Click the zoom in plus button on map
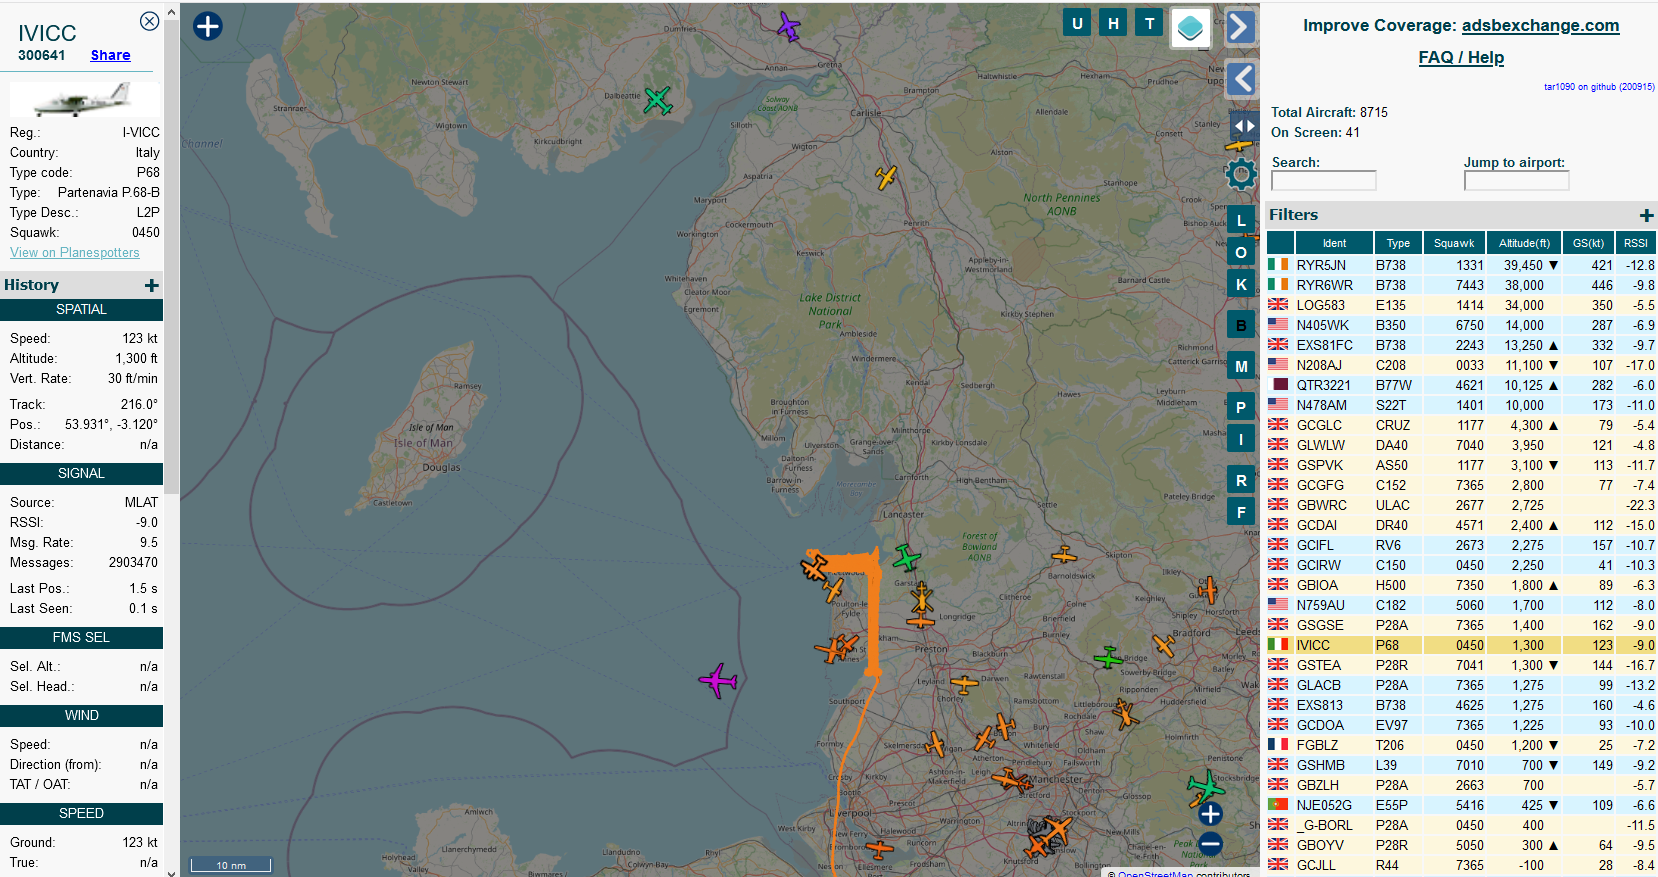1658x877 pixels. (1210, 814)
